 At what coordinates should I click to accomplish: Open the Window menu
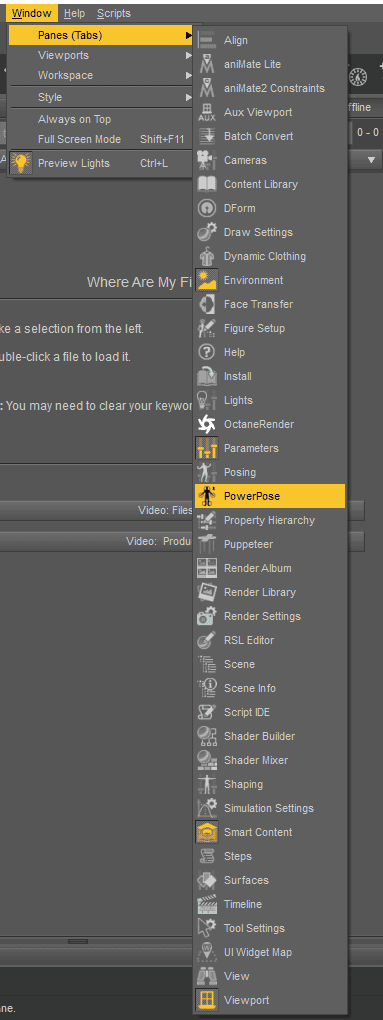(x=31, y=13)
